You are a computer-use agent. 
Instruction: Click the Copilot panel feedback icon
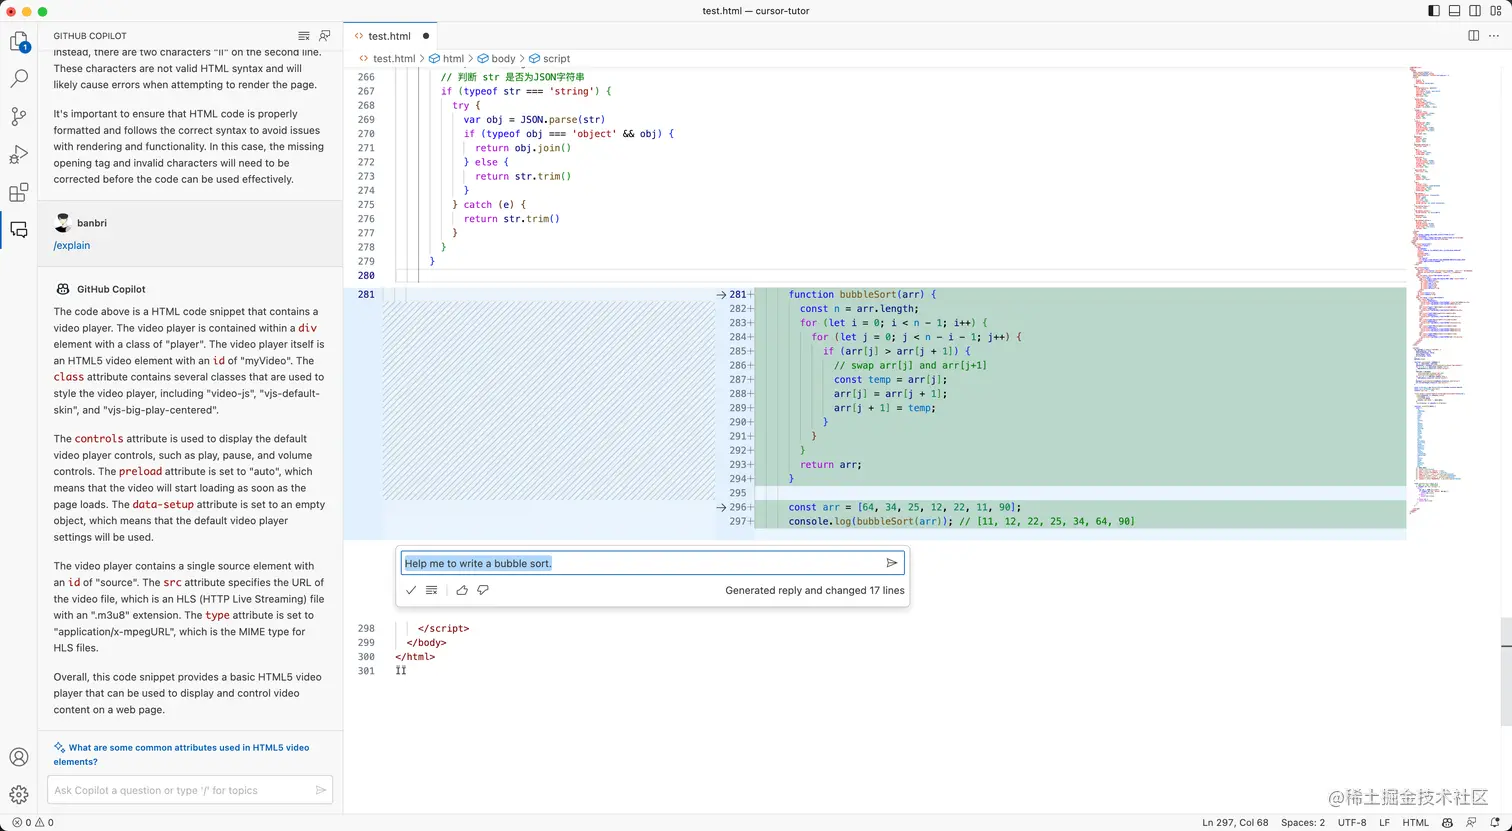(325, 36)
